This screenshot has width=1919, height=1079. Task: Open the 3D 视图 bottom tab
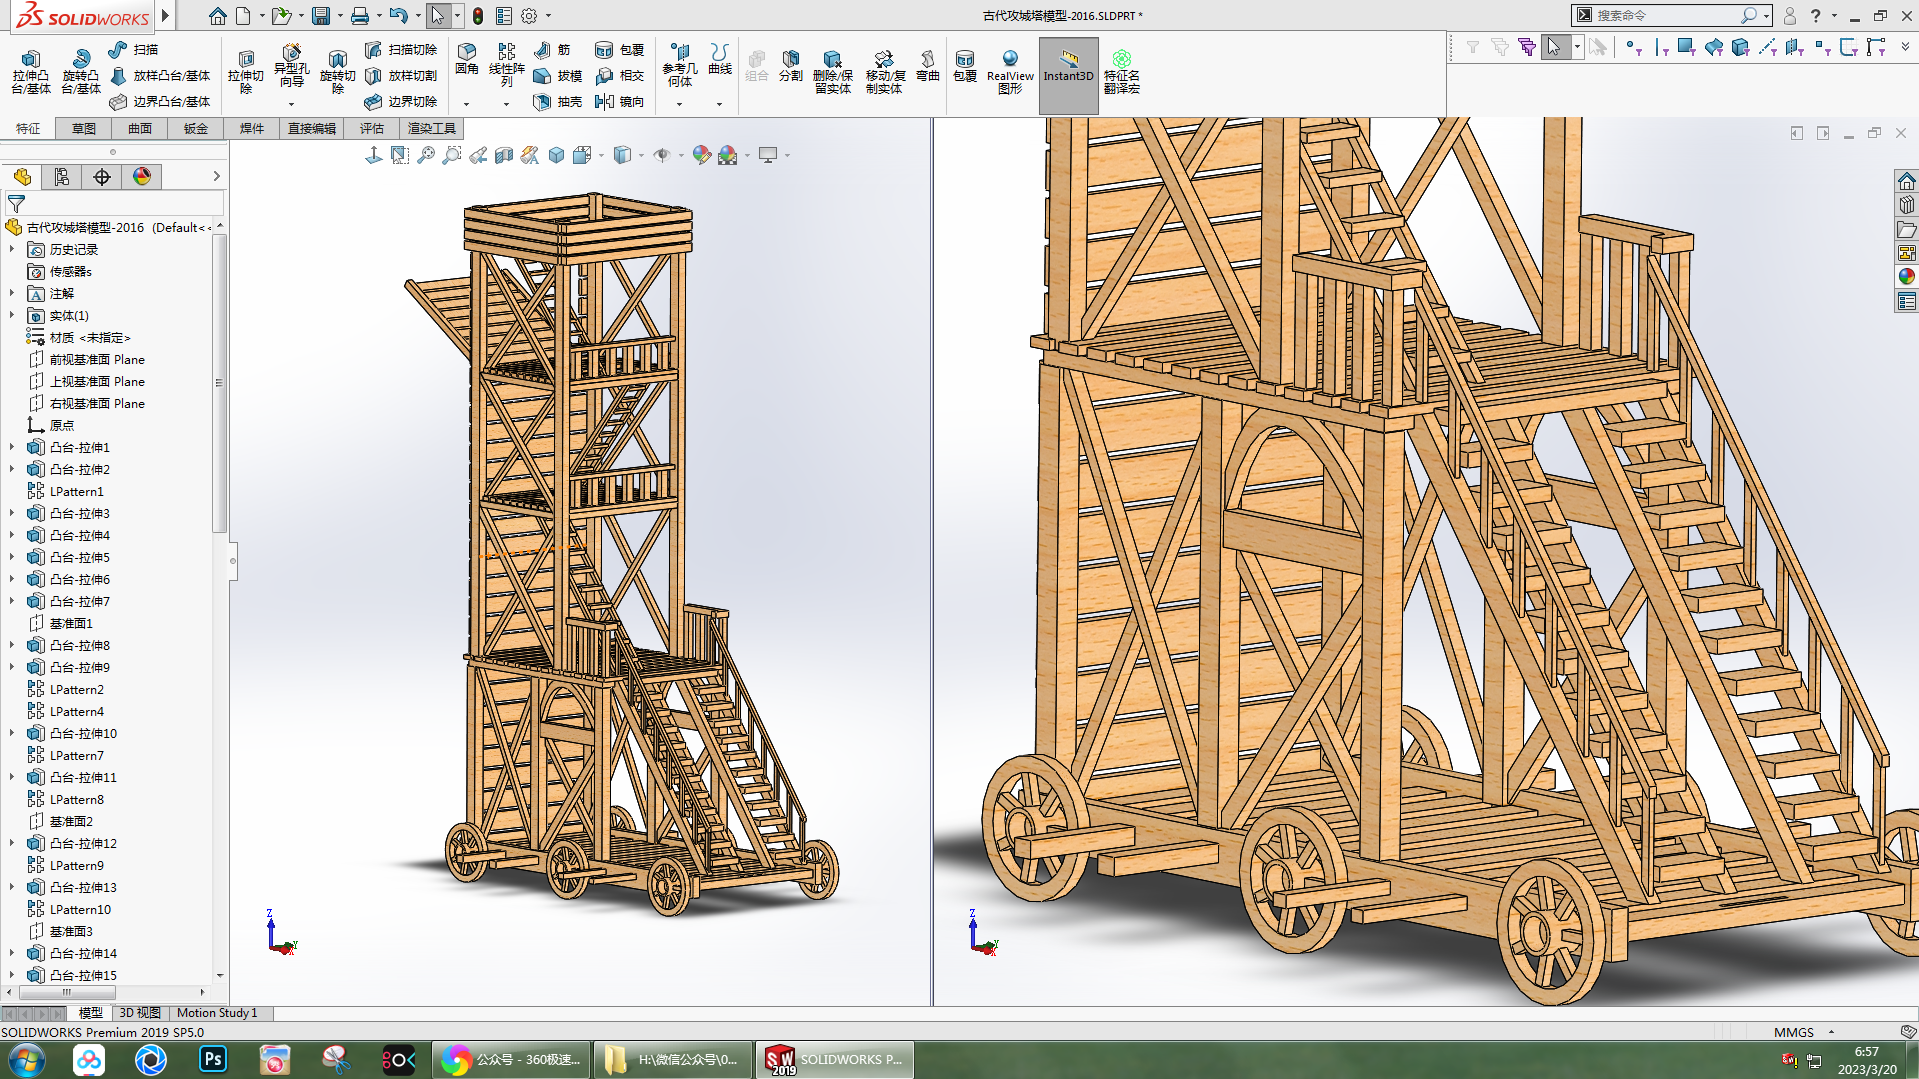140,1013
